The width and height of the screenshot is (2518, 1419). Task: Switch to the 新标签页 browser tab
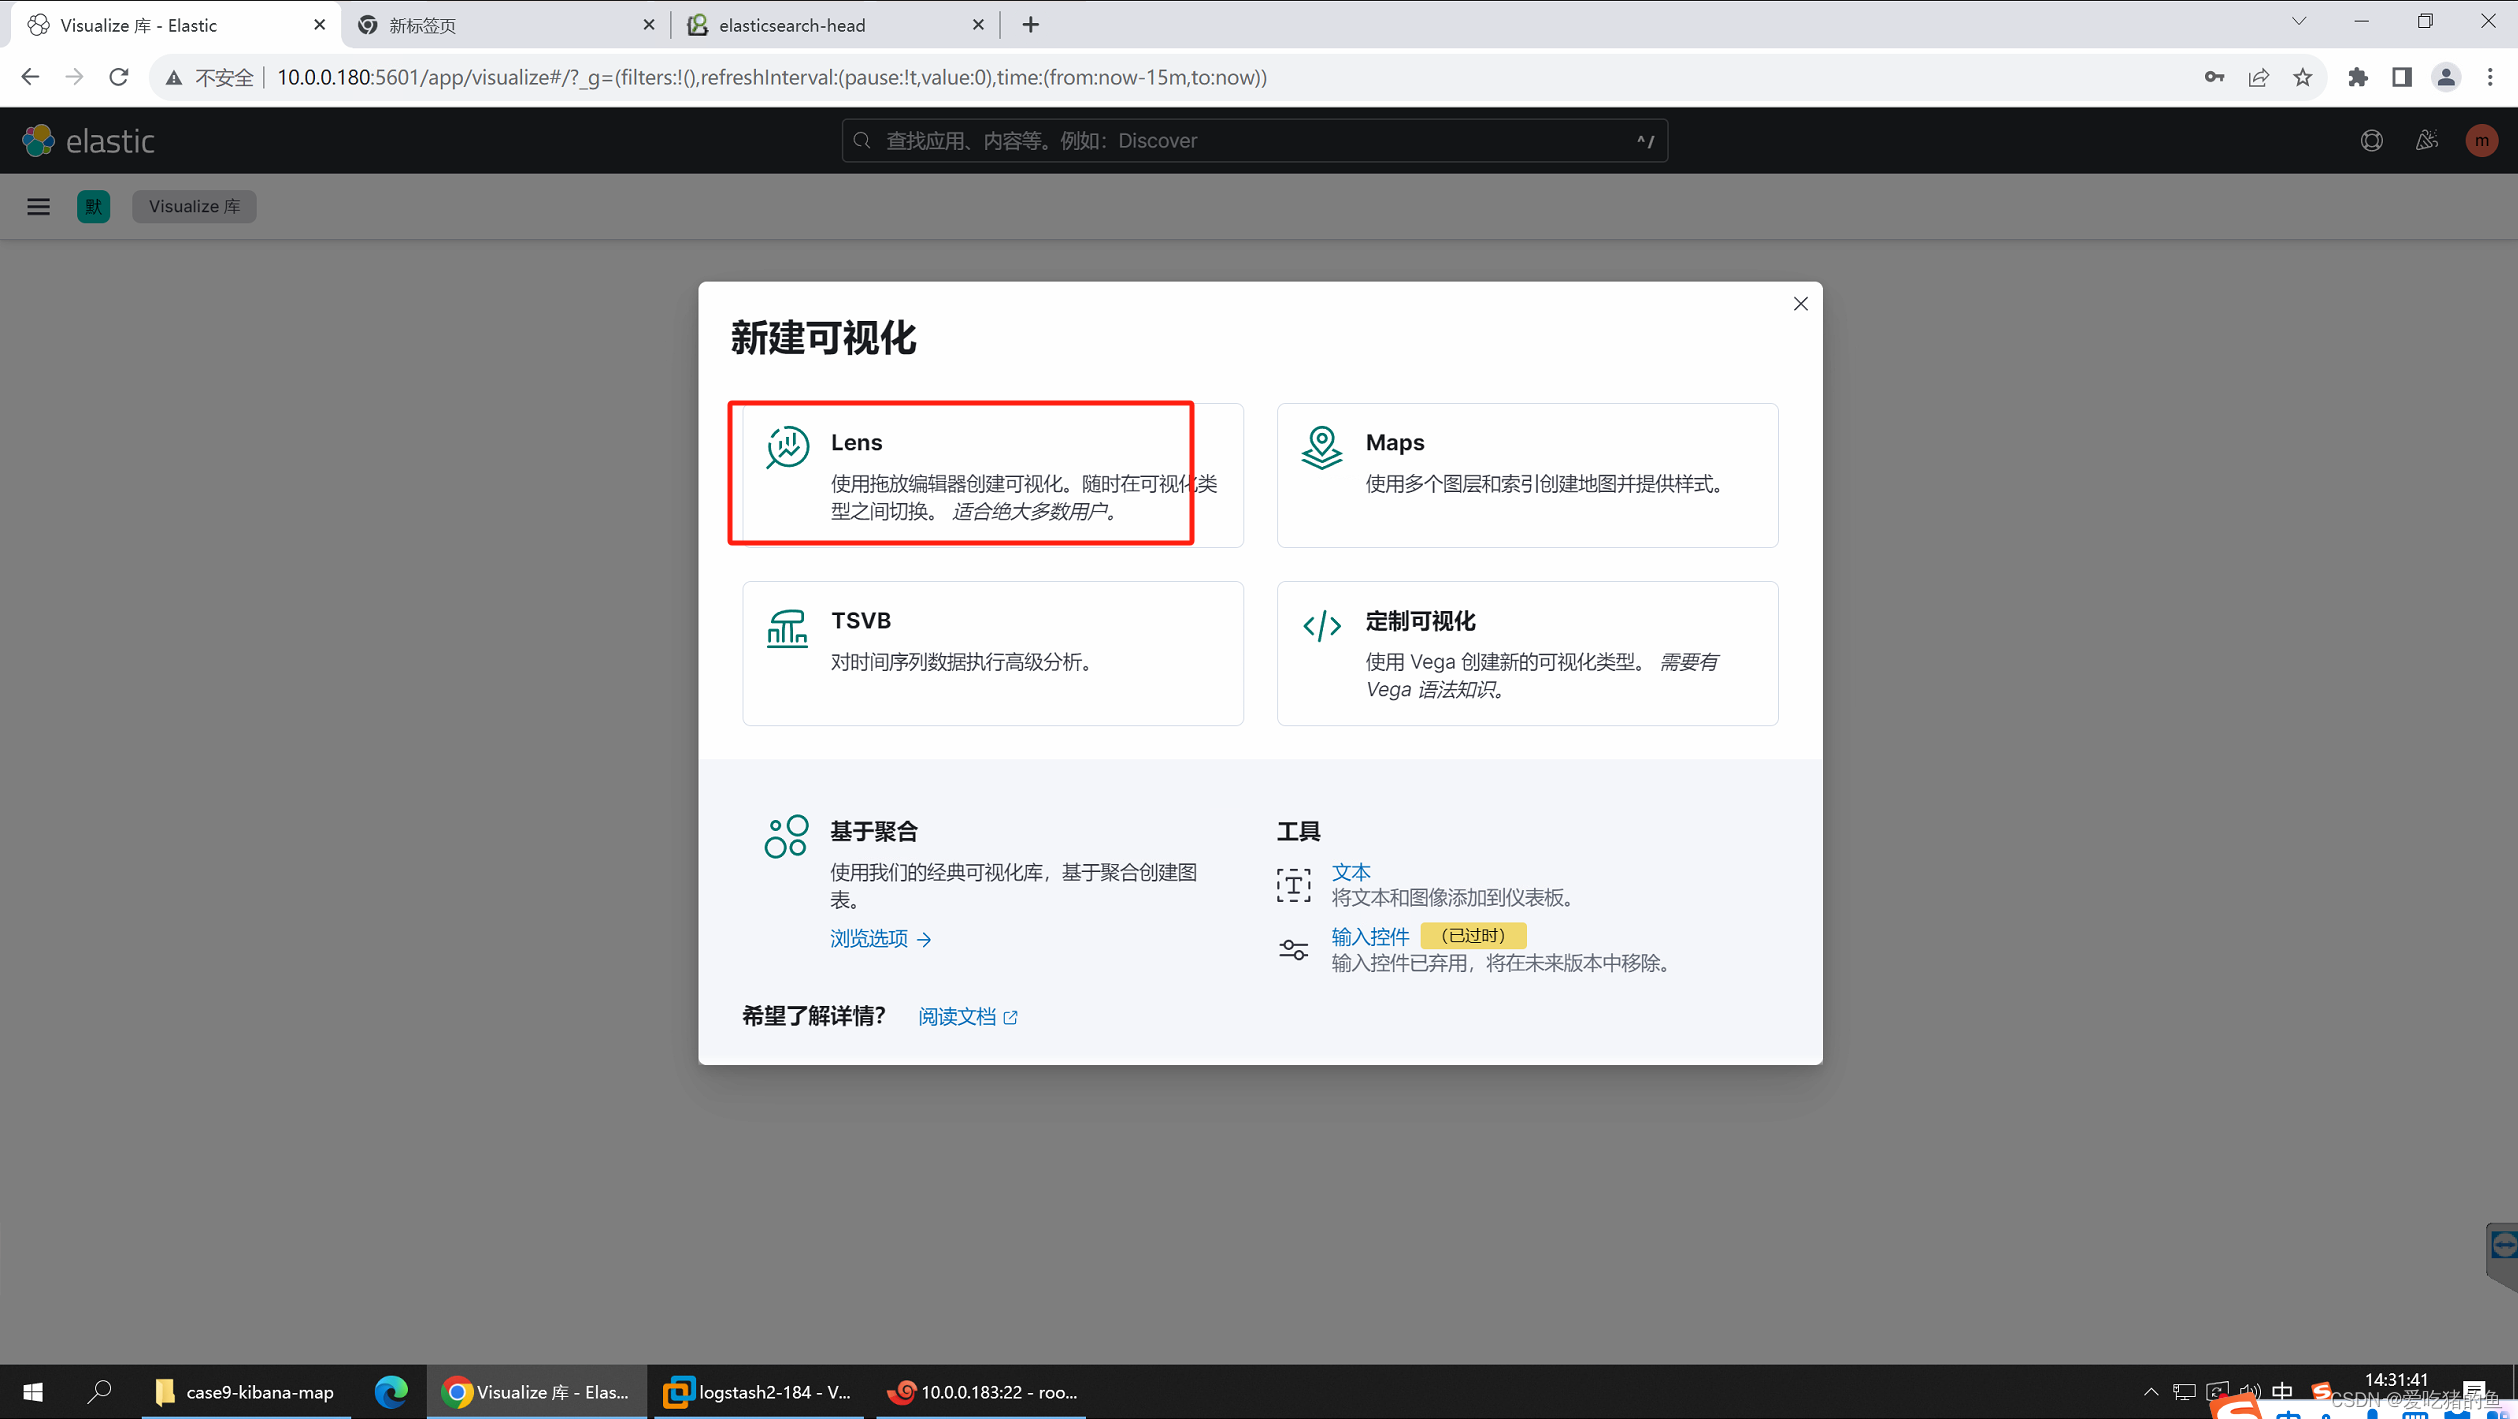[x=505, y=25]
